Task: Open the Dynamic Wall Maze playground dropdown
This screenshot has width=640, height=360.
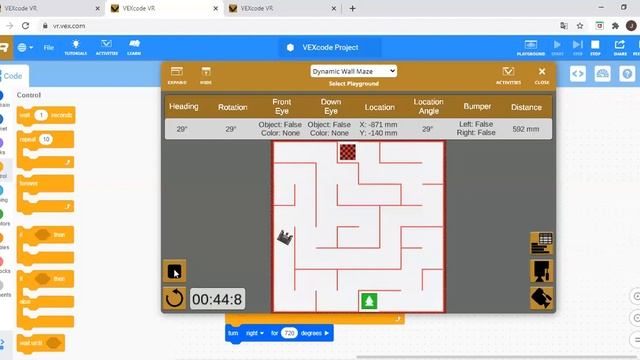Action: pyautogui.click(x=353, y=71)
